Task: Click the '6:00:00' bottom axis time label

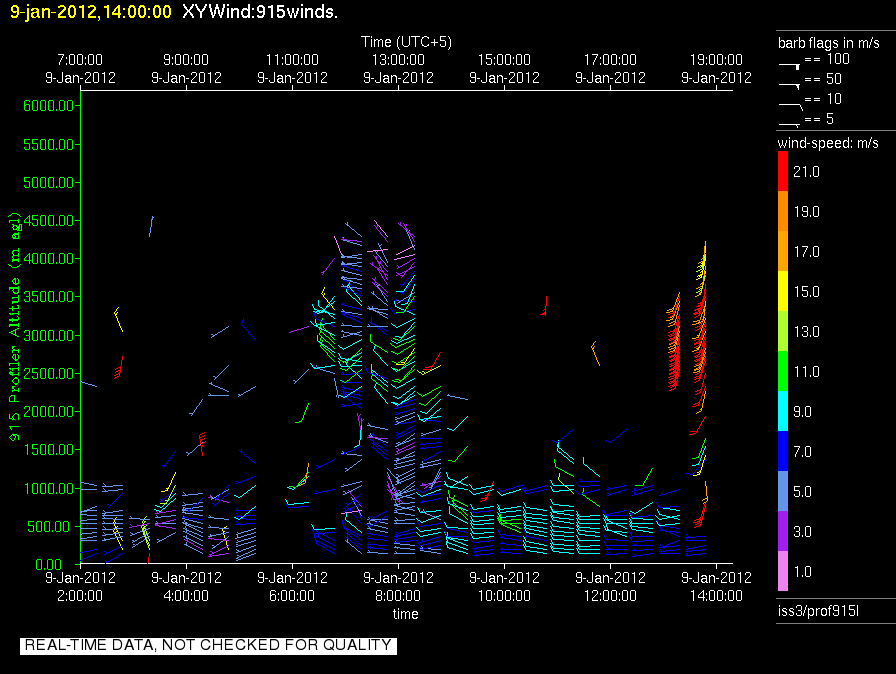Action: pyautogui.click(x=292, y=596)
